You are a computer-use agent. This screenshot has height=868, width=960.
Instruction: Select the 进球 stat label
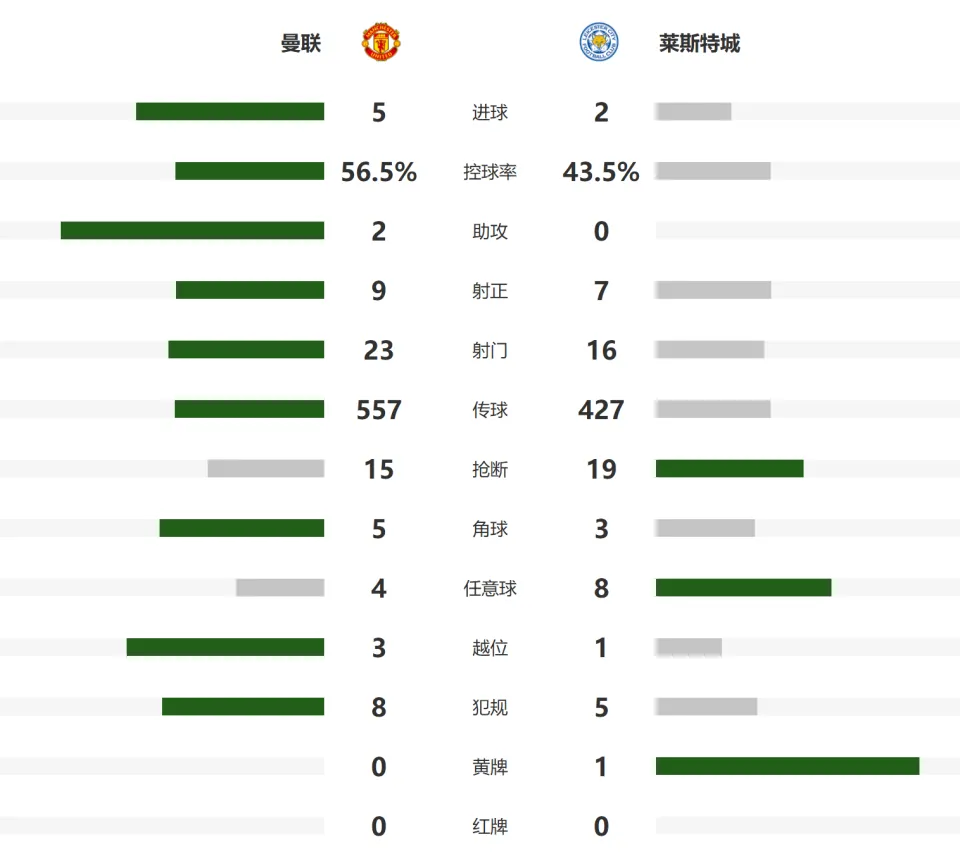490,113
